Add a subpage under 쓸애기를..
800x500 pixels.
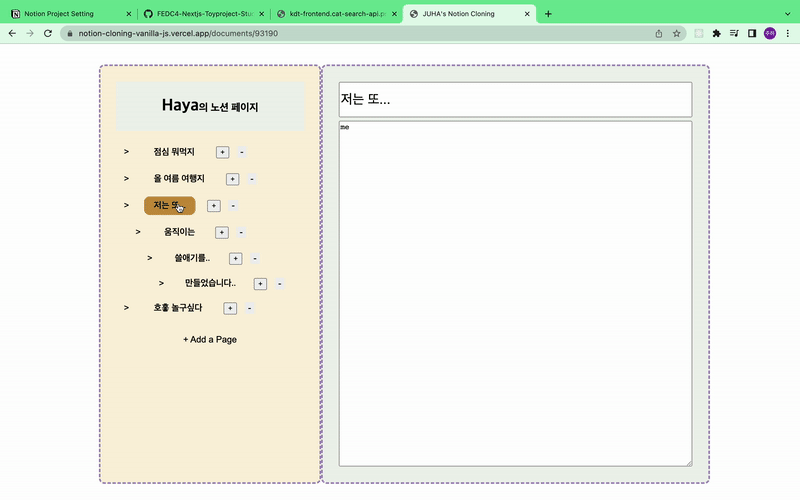tap(236, 259)
